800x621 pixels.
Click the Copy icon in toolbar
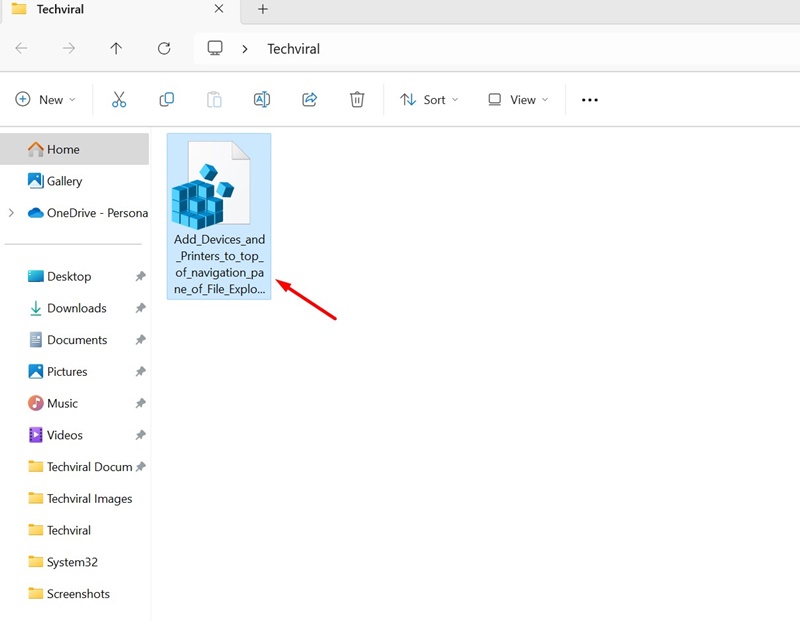[x=167, y=100]
